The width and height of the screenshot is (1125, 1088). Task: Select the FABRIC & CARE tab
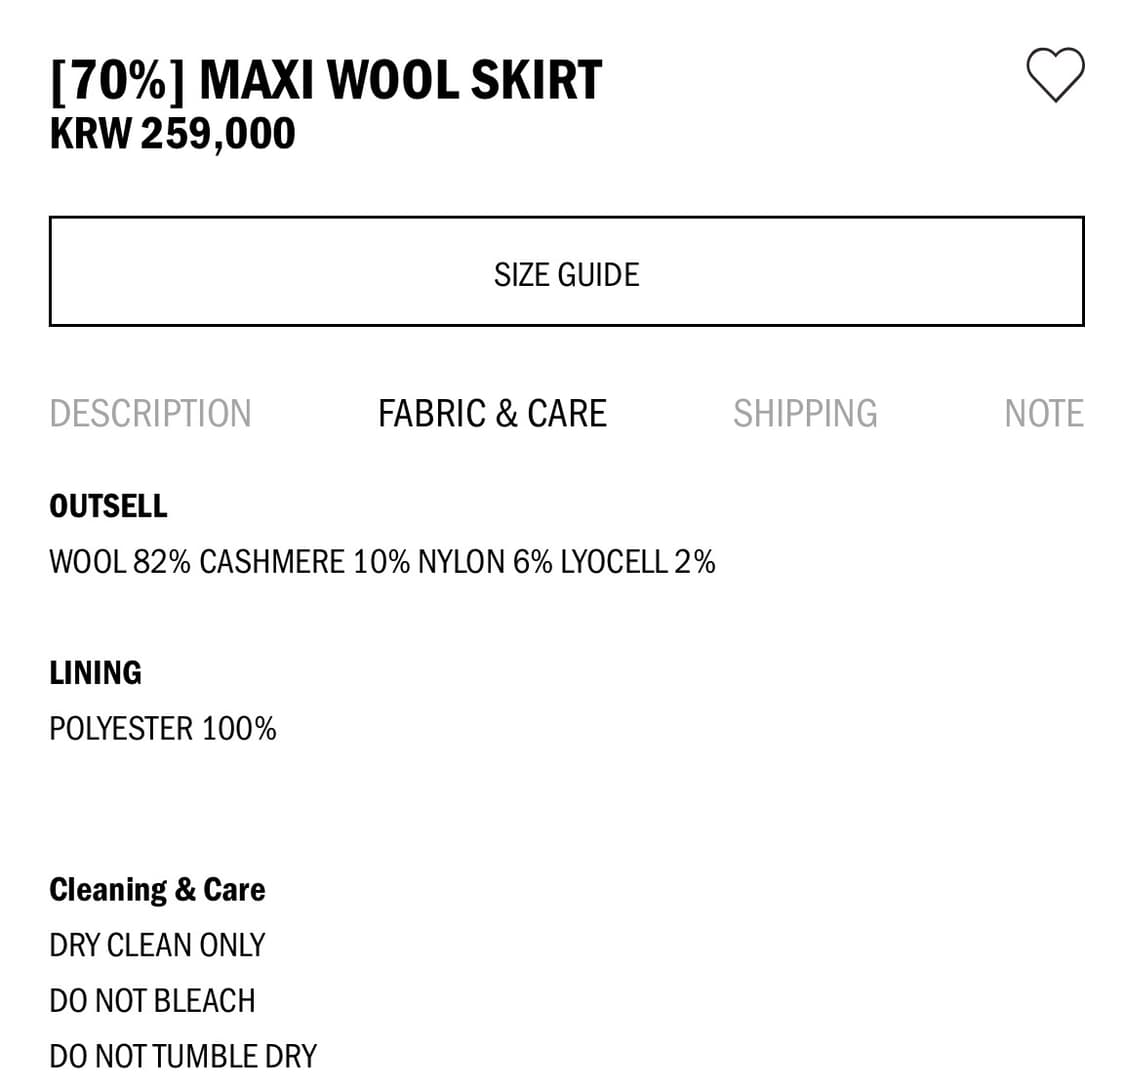pyautogui.click(x=492, y=413)
